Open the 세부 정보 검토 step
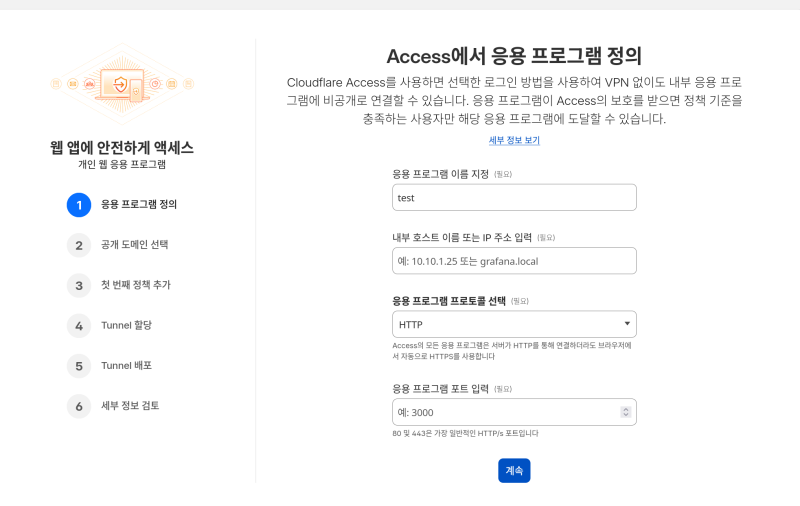Image resolution: width=800 pixels, height=506 pixels. click(130, 406)
